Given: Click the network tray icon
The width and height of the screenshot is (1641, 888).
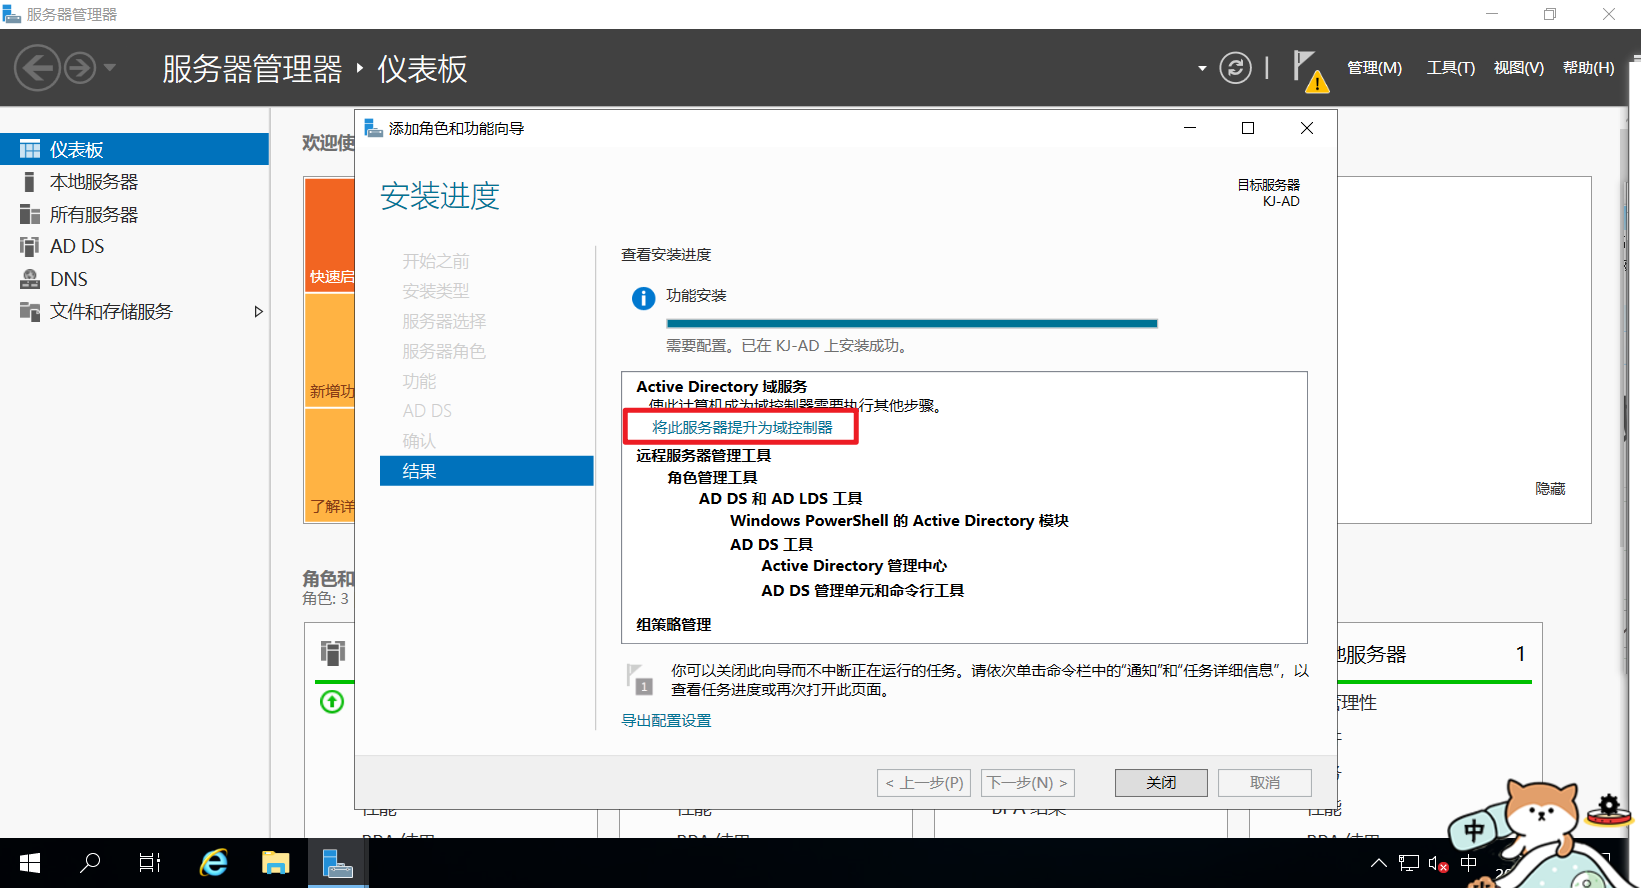Looking at the screenshot, I should click(1409, 863).
